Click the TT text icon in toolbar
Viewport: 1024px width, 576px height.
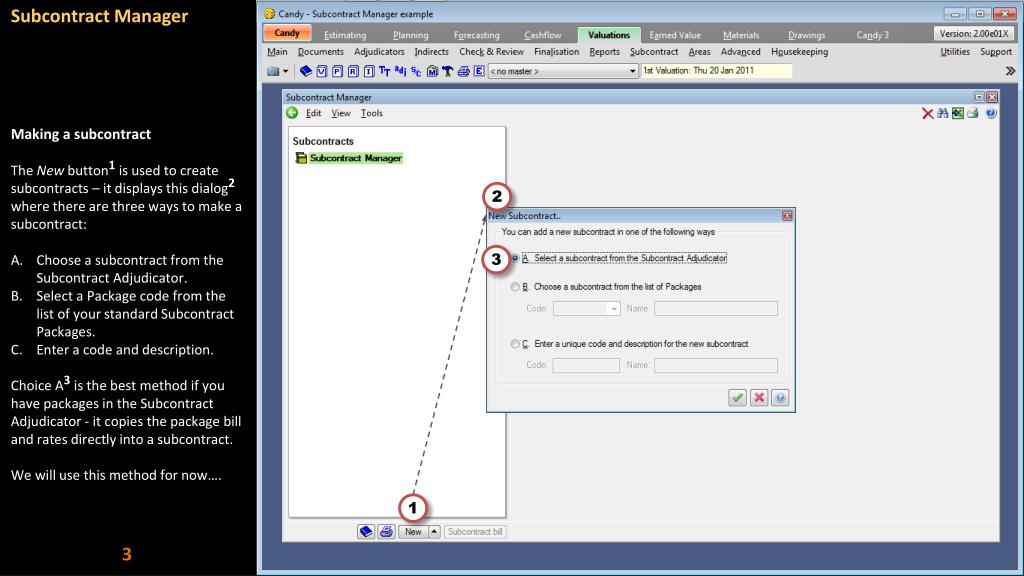pyautogui.click(x=385, y=71)
